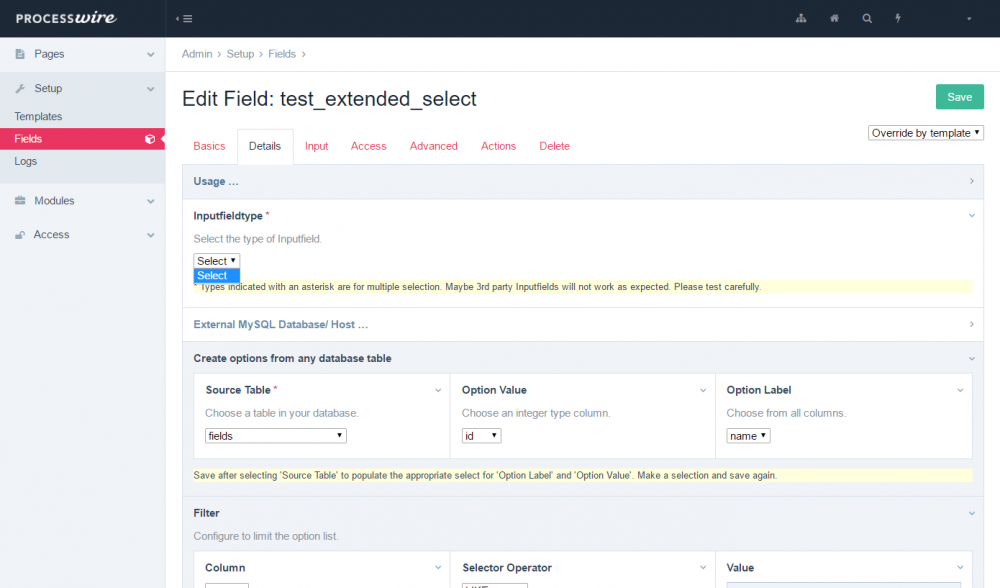
Task: Click the sitemap tree icon in top bar
Action: (x=800, y=19)
